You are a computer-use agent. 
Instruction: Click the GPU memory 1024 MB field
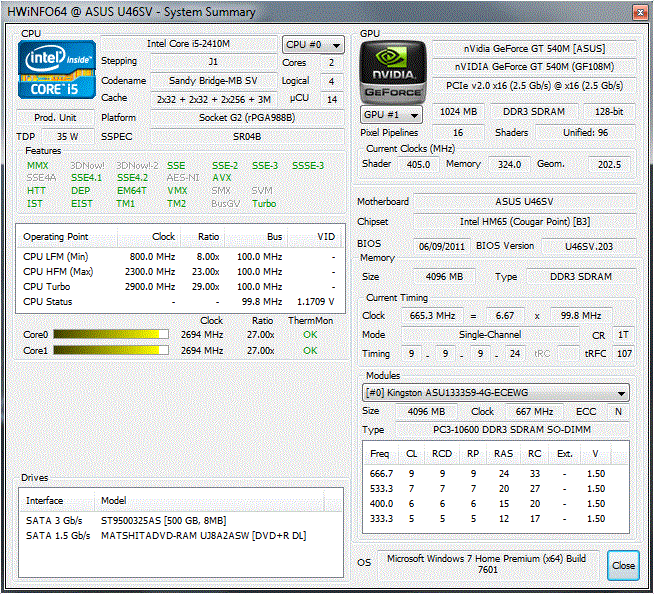[x=458, y=112]
